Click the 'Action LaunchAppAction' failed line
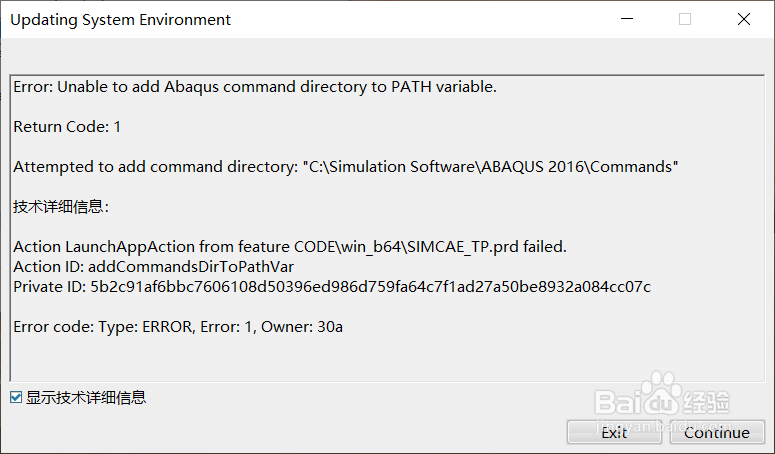775x454 pixels. click(290, 247)
